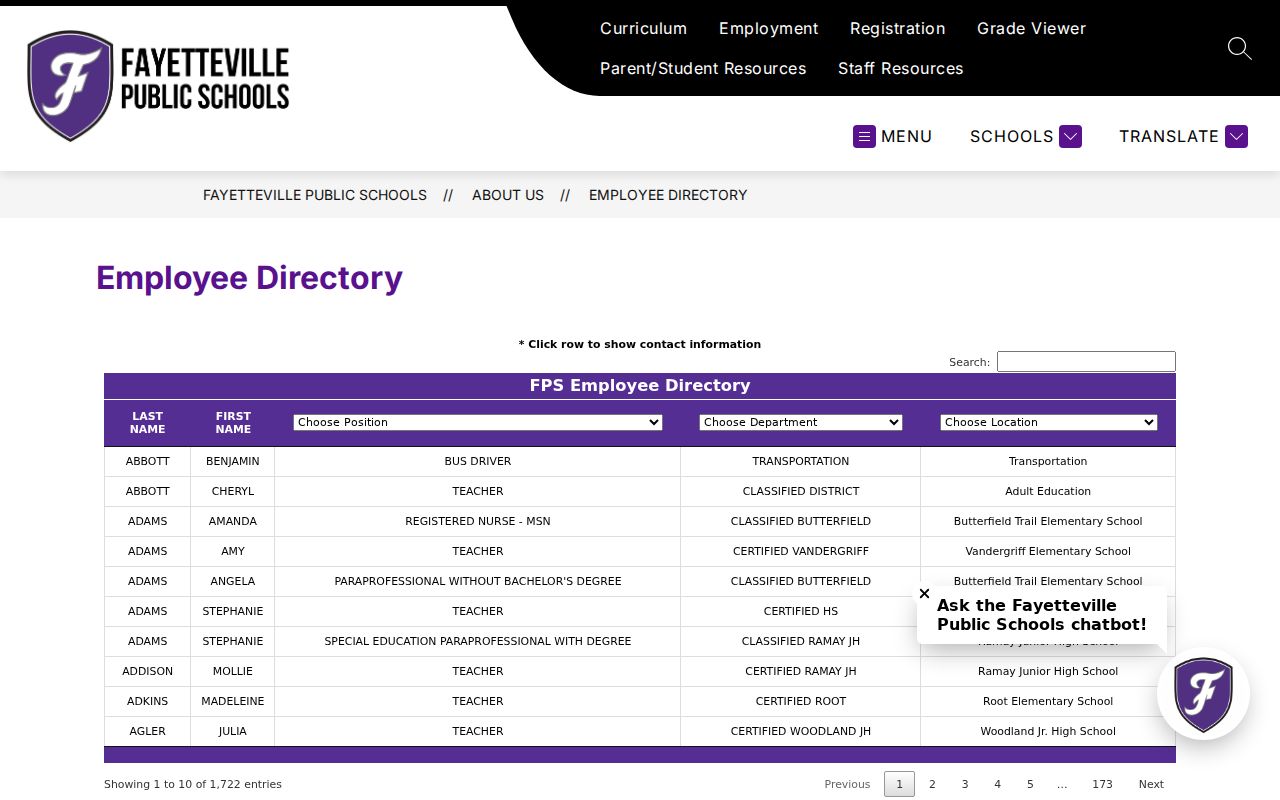
Task: Open the hamburger MENU icon
Action: [864, 136]
